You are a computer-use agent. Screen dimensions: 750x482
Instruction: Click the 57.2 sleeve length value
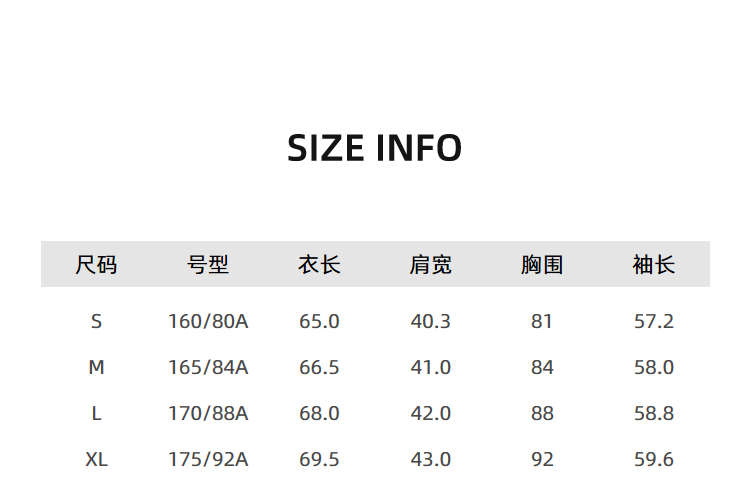(x=654, y=322)
